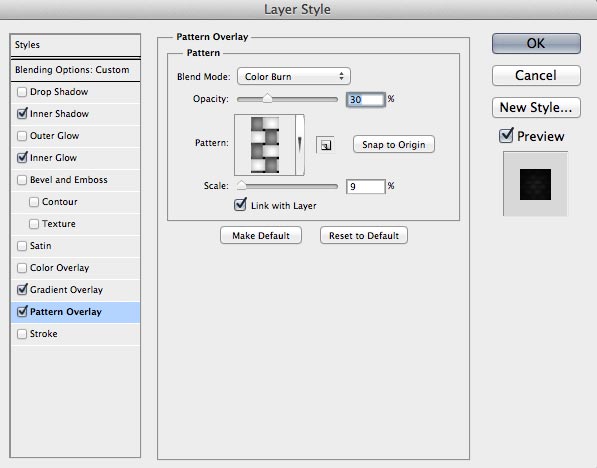Select the Contour sub-item label
This screenshot has width=597, height=468.
coord(60,202)
